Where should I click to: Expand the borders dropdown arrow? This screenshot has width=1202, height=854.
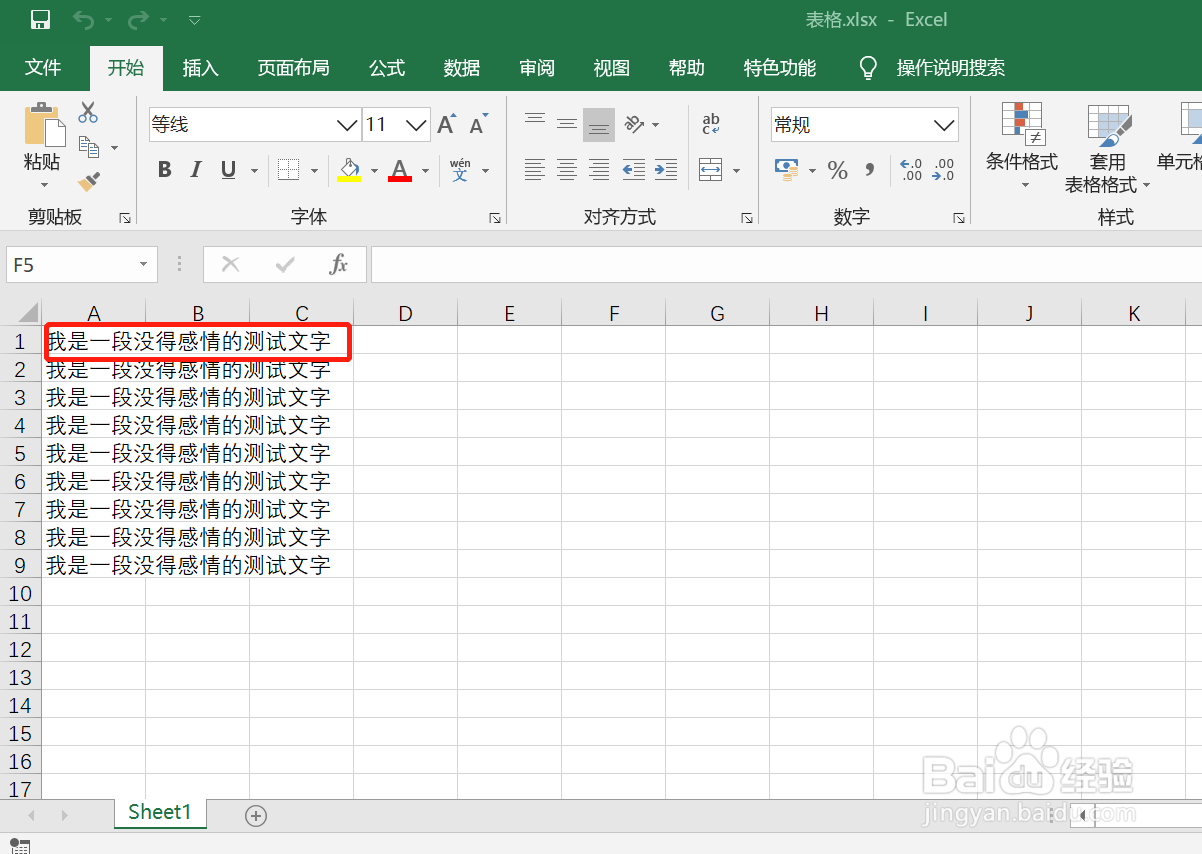point(313,169)
